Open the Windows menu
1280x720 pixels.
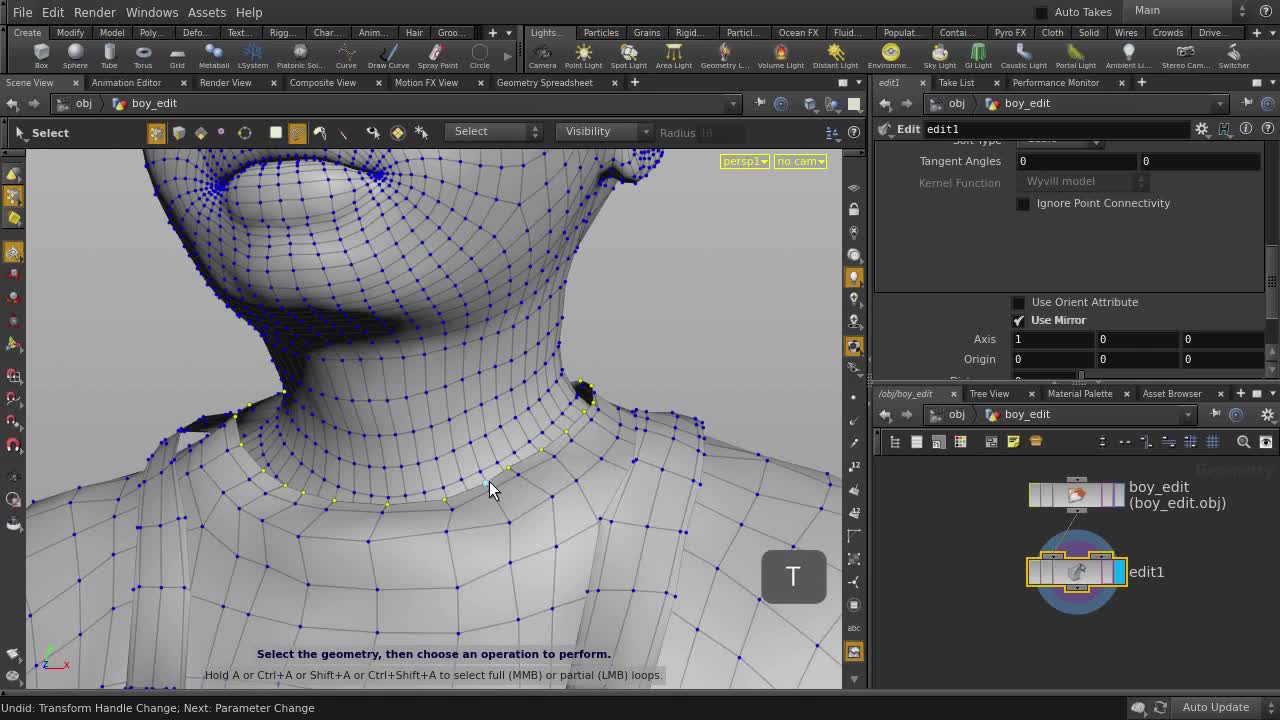tap(152, 12)
